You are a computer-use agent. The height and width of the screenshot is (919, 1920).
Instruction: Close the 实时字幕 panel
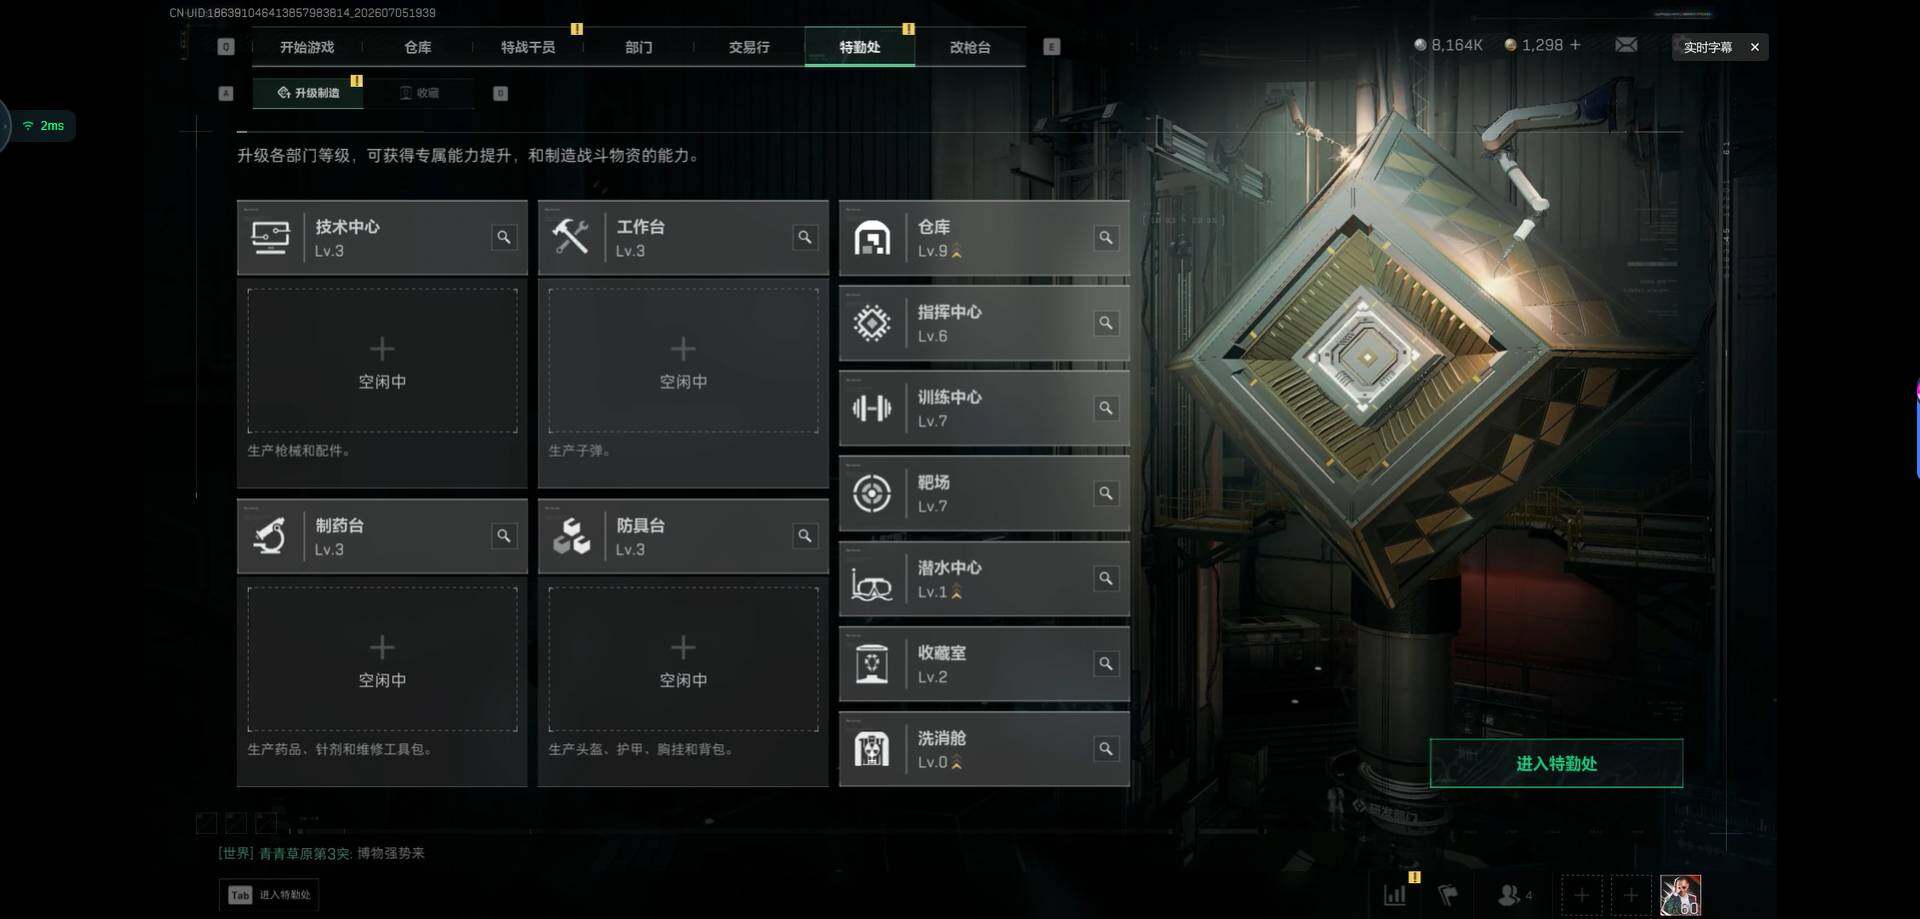(1754, 47)
